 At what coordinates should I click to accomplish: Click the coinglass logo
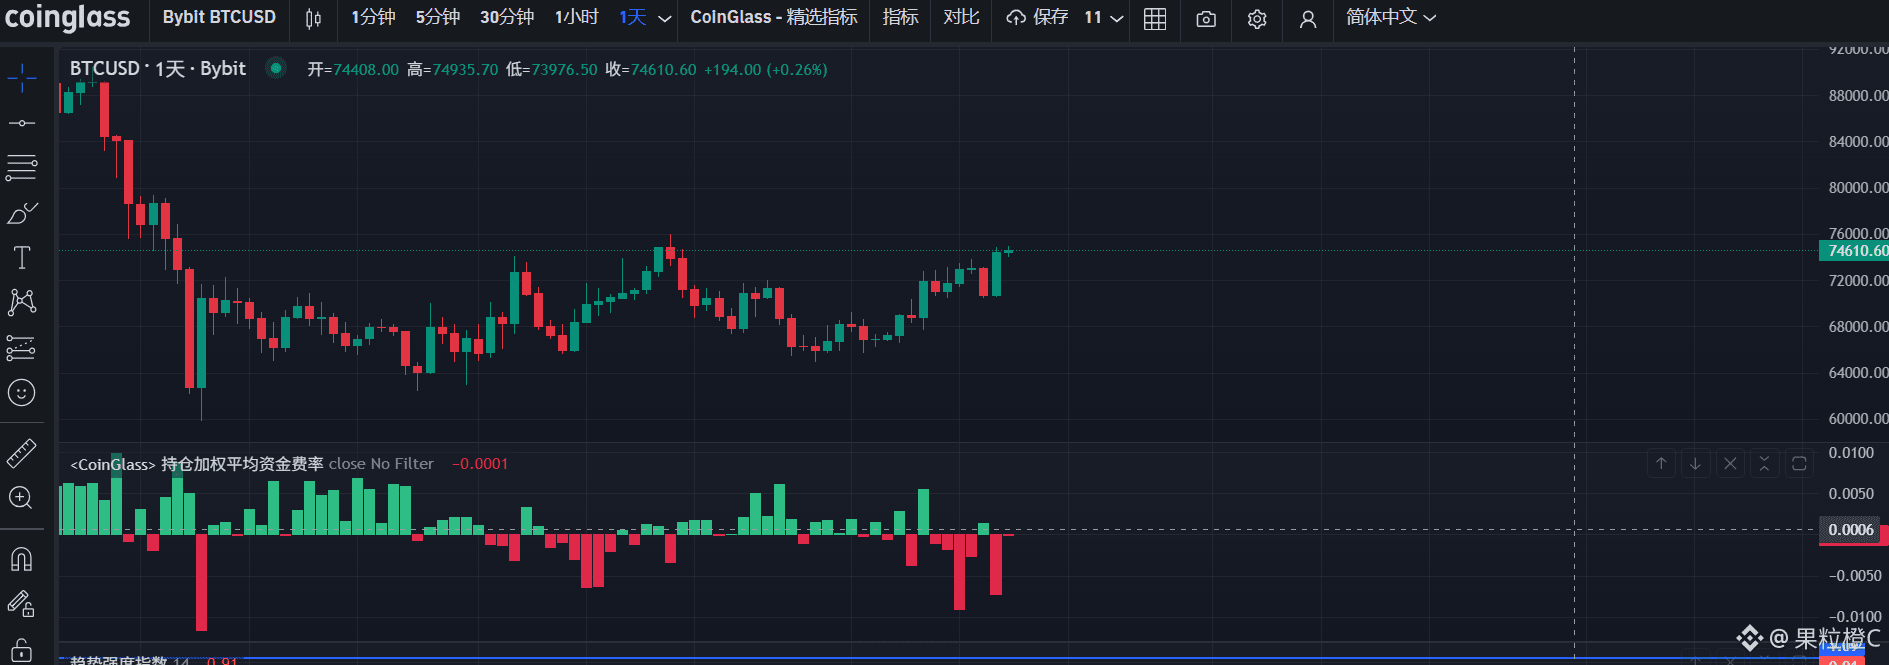[67, 17]
